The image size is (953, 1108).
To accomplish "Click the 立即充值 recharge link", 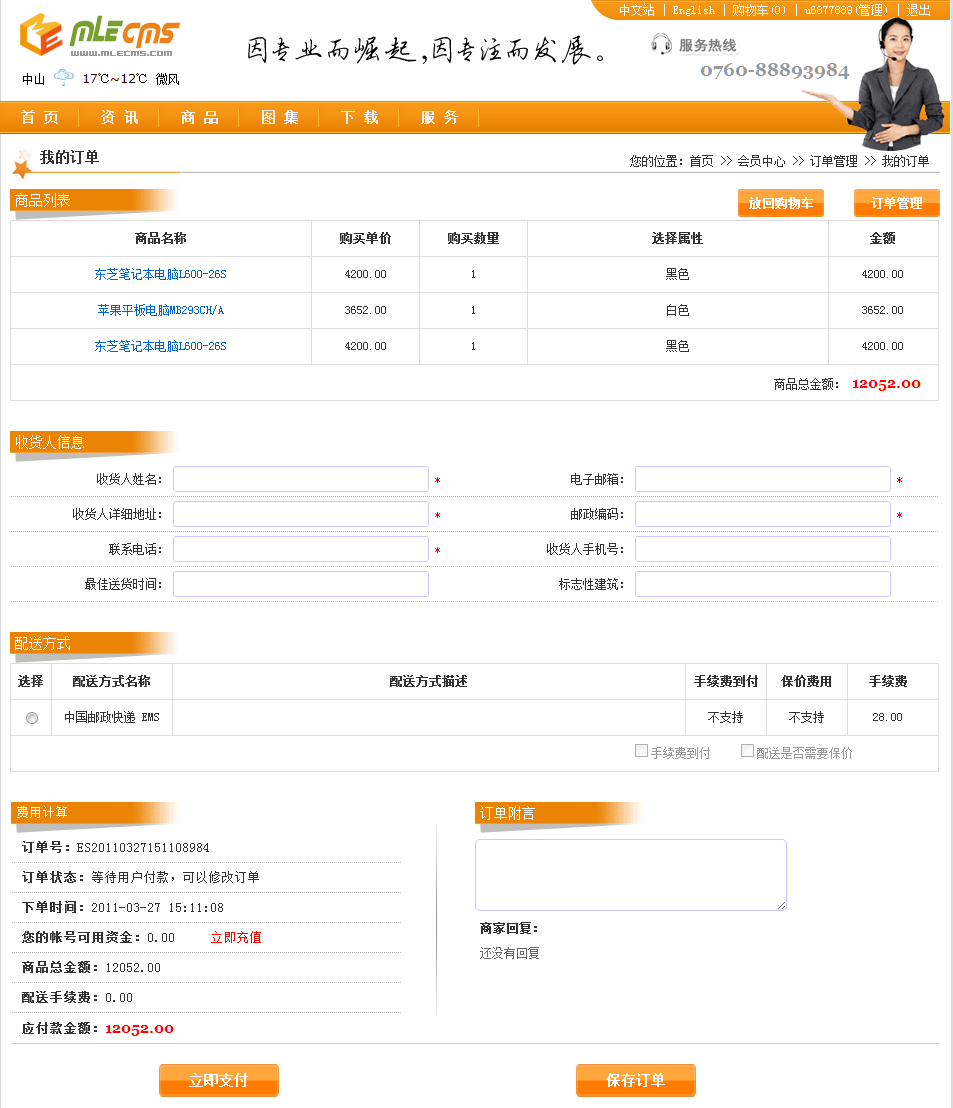I will [236, 937].
